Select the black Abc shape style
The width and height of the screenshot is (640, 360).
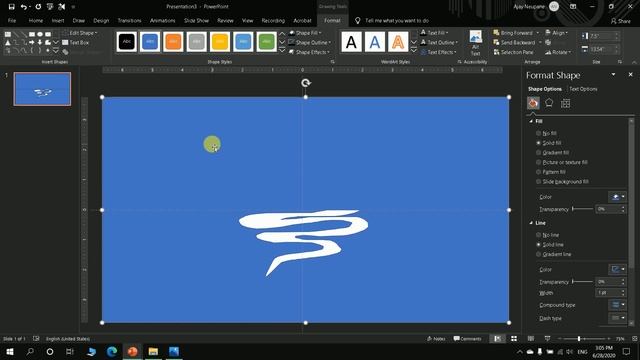pyautogui.click(x=127, y=42)
